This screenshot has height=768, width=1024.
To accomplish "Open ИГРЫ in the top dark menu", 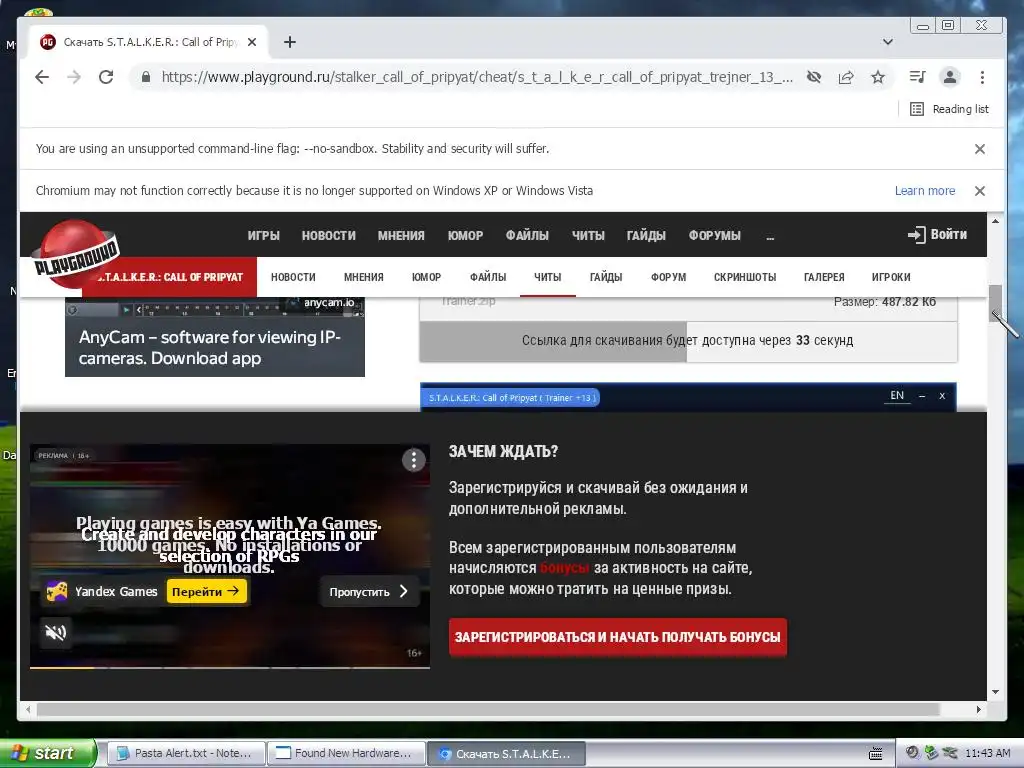I will (264, 235).
